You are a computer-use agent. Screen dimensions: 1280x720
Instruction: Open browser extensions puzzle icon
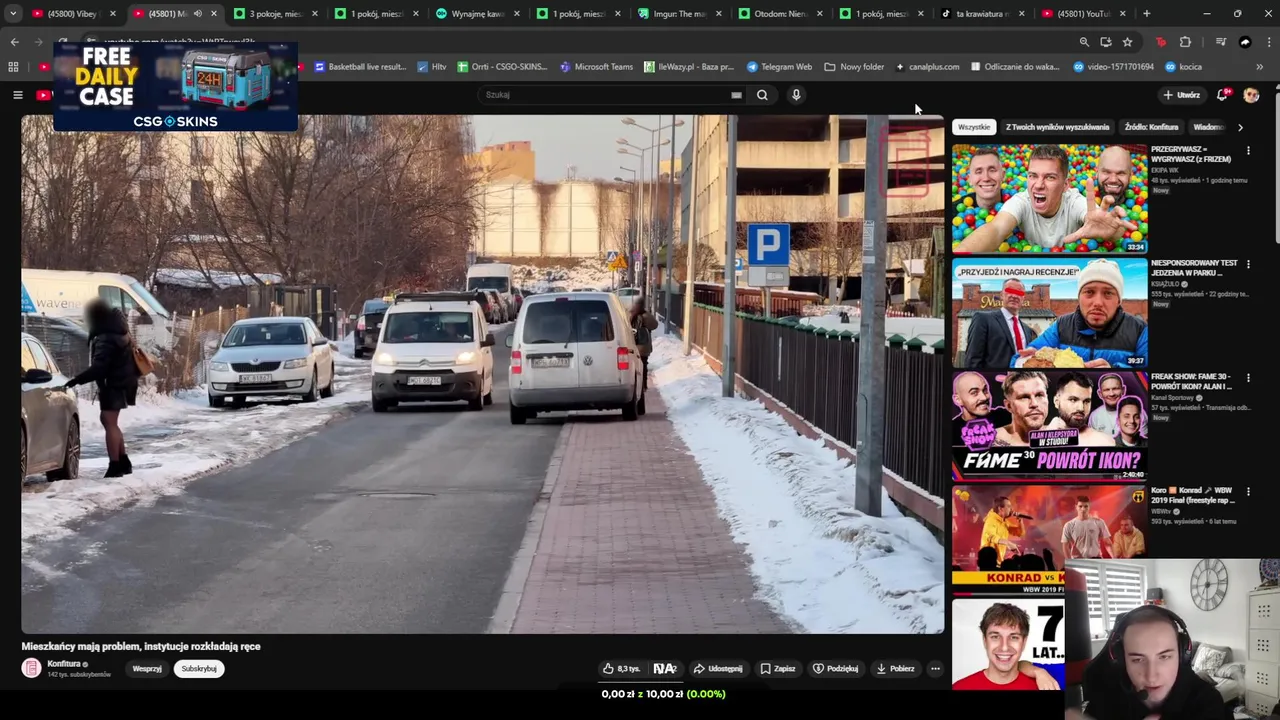pos(1185,42)
